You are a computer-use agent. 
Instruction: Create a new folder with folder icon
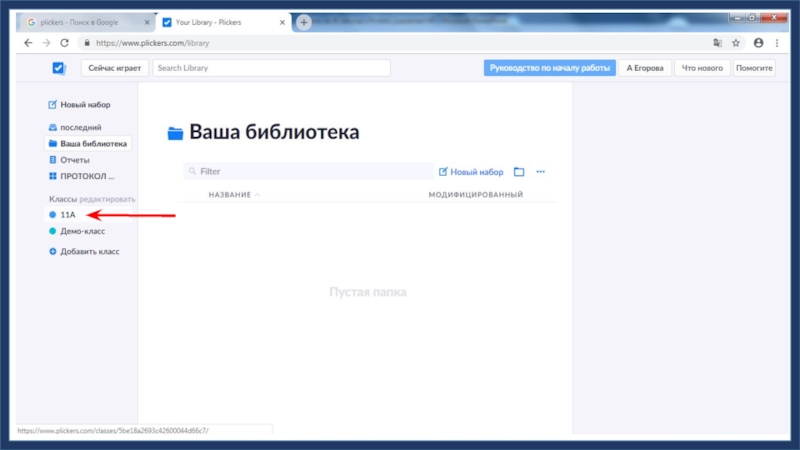click(519, 172)
